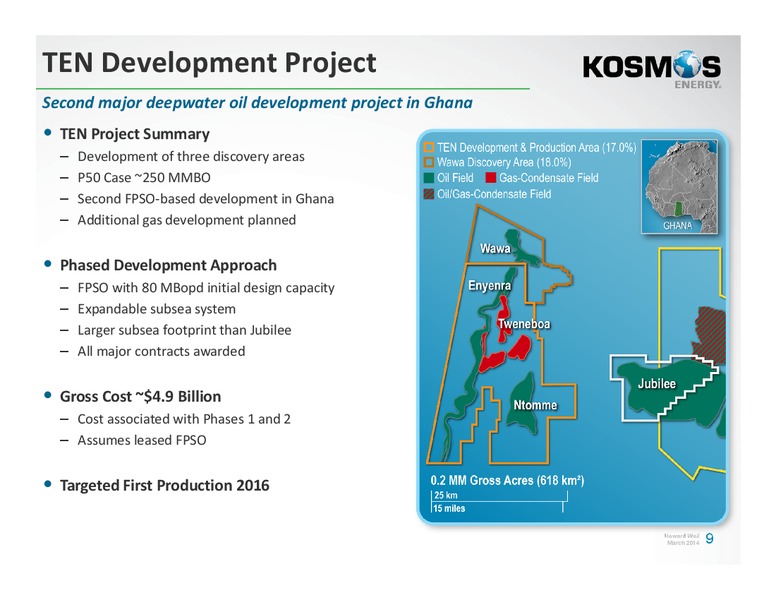Select the slide title 'TEN Development Project'

point(209,63)
